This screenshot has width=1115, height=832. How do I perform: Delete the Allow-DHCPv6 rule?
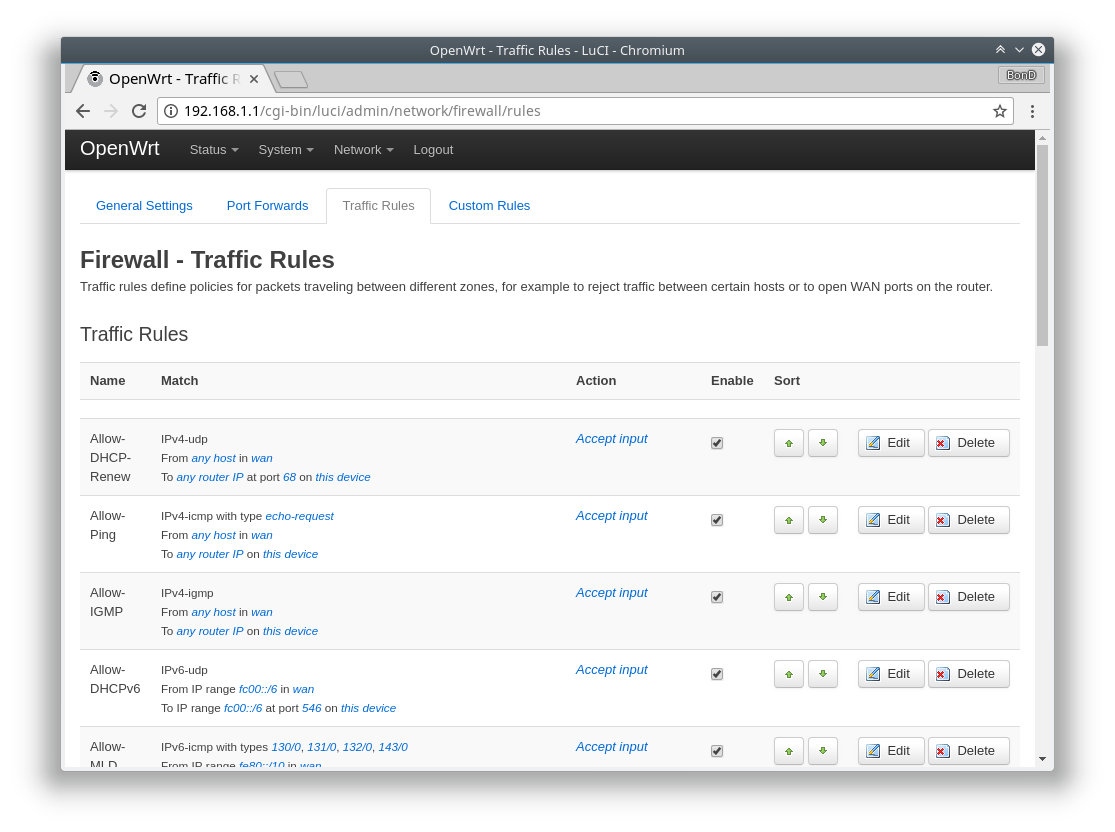[968, 674]
